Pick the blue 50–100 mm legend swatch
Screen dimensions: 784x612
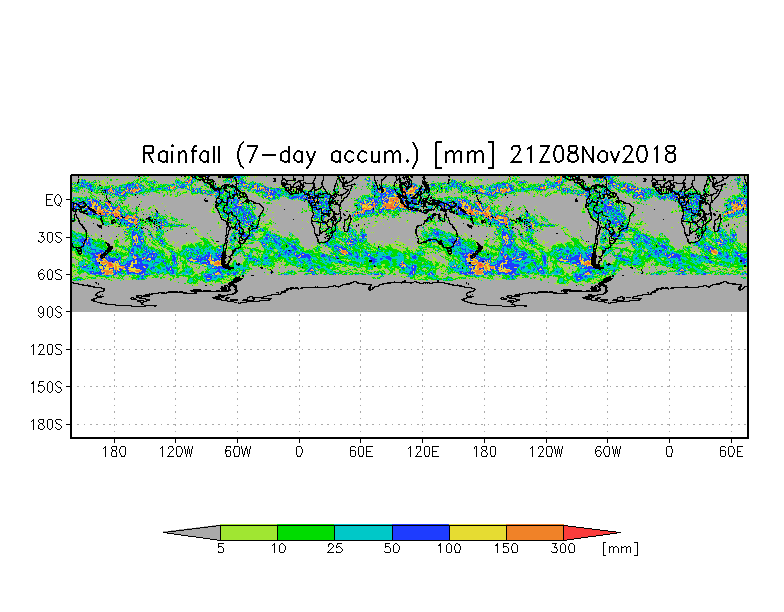click(x=420, y=533)
